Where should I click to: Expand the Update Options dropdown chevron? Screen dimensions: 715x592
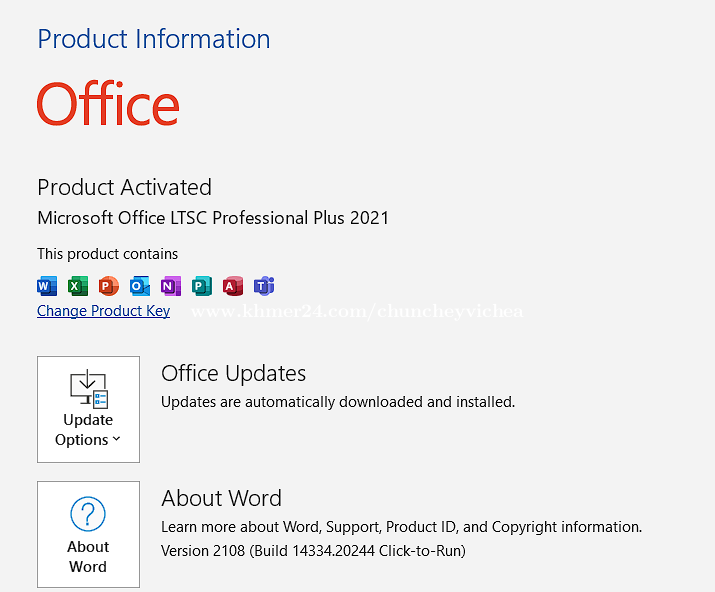coord(117,440)
